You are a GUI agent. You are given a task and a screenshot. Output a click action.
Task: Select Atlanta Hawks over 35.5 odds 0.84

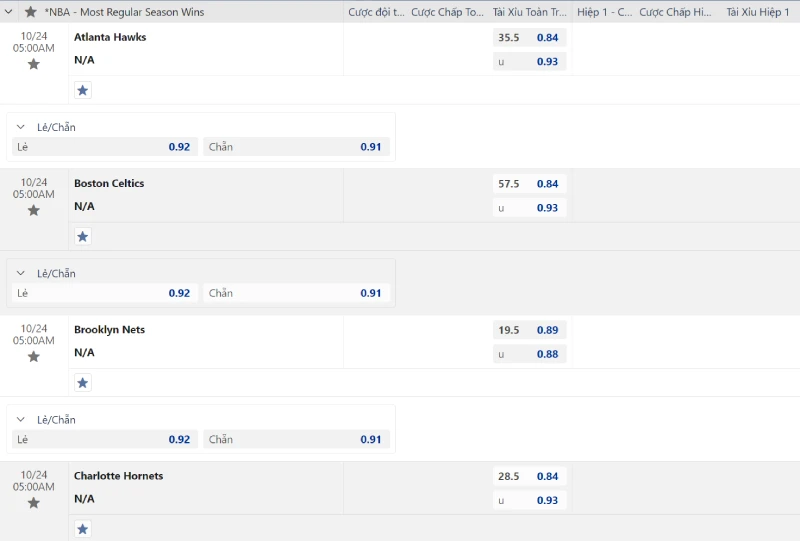point(530,38)
